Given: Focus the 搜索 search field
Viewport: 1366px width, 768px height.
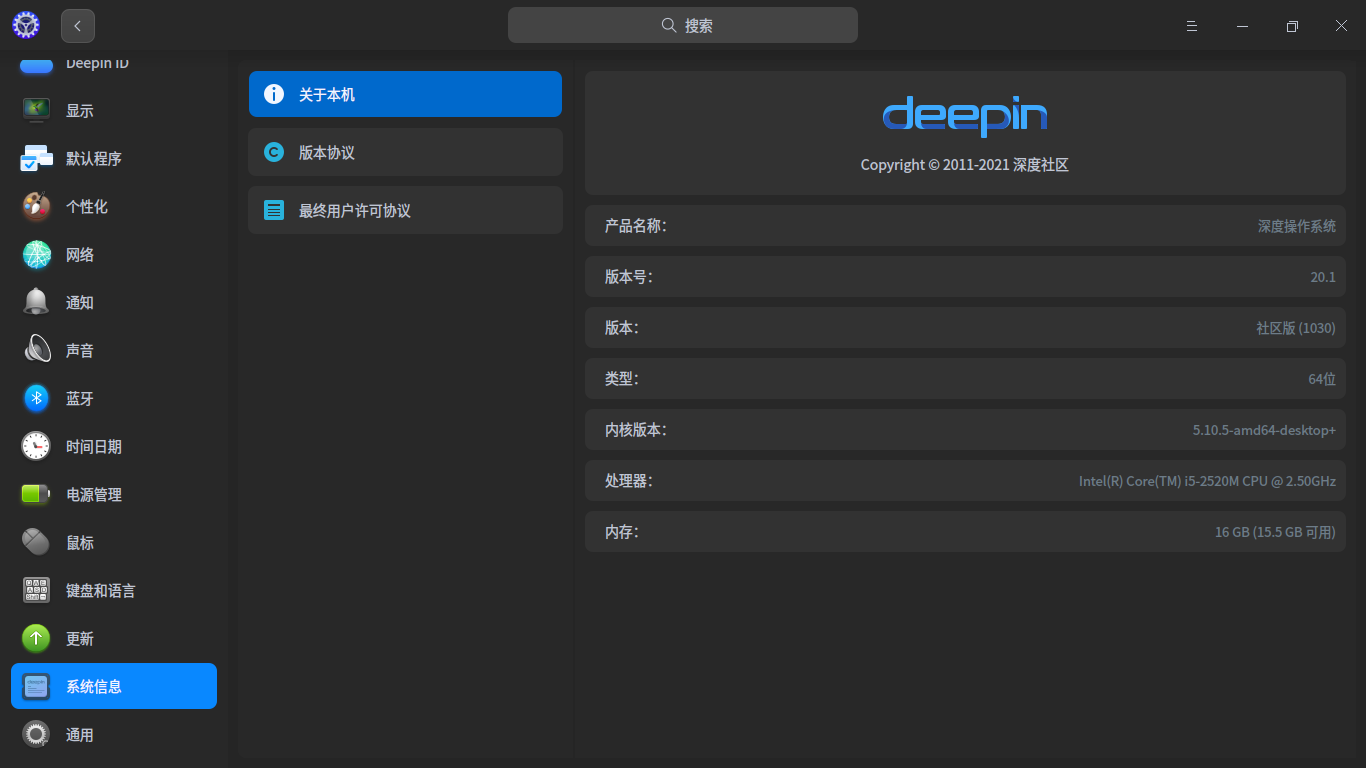Looking at the screenshot, I should click(683, 25).
